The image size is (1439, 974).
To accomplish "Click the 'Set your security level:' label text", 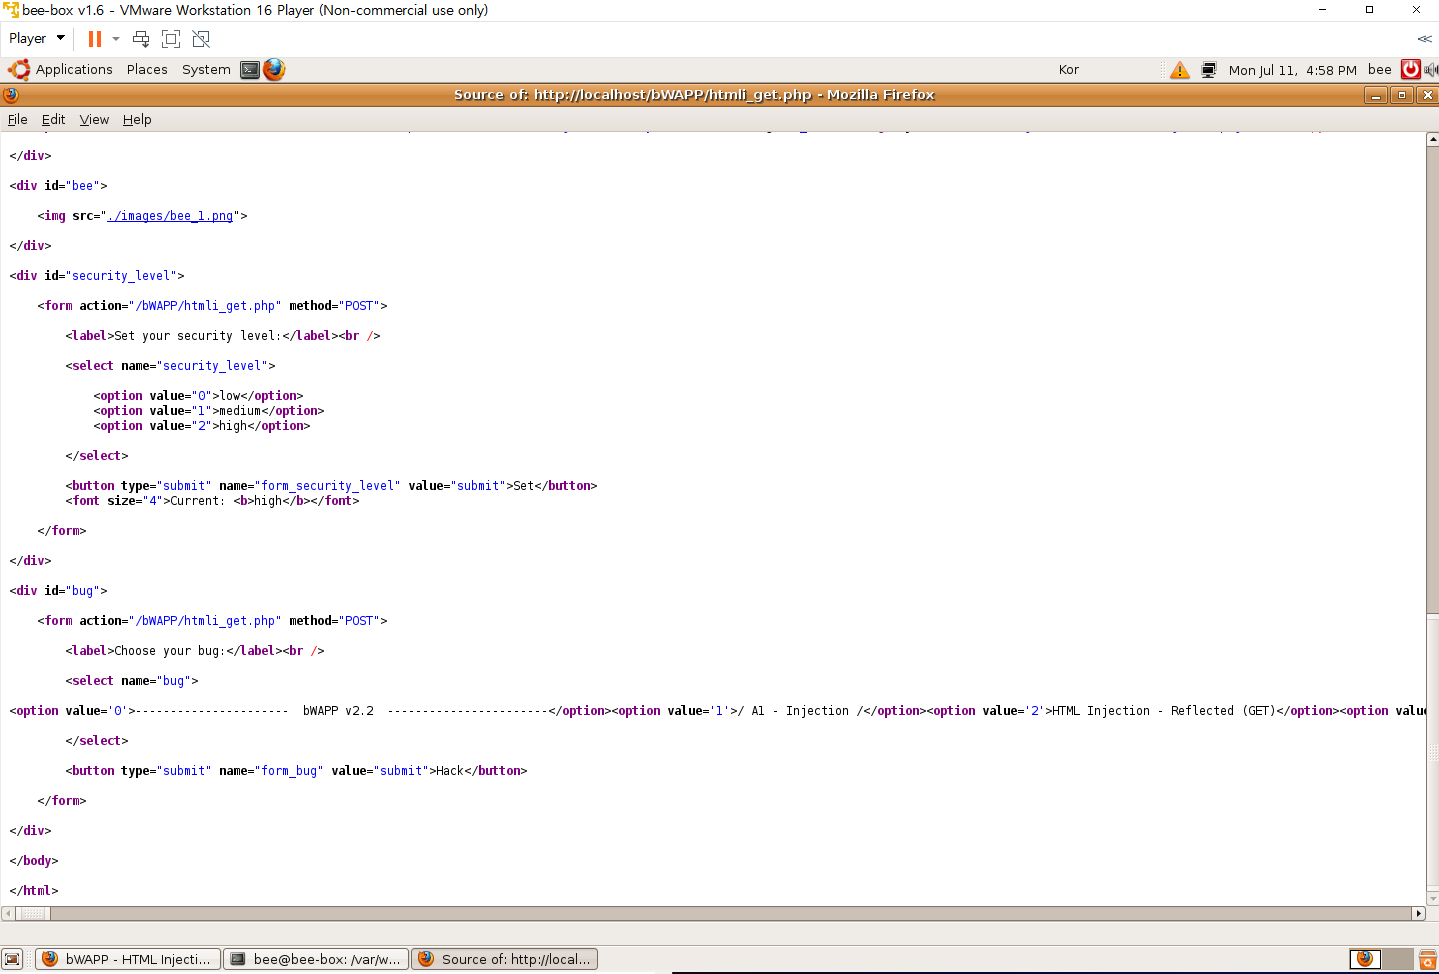I will [198, 336].
